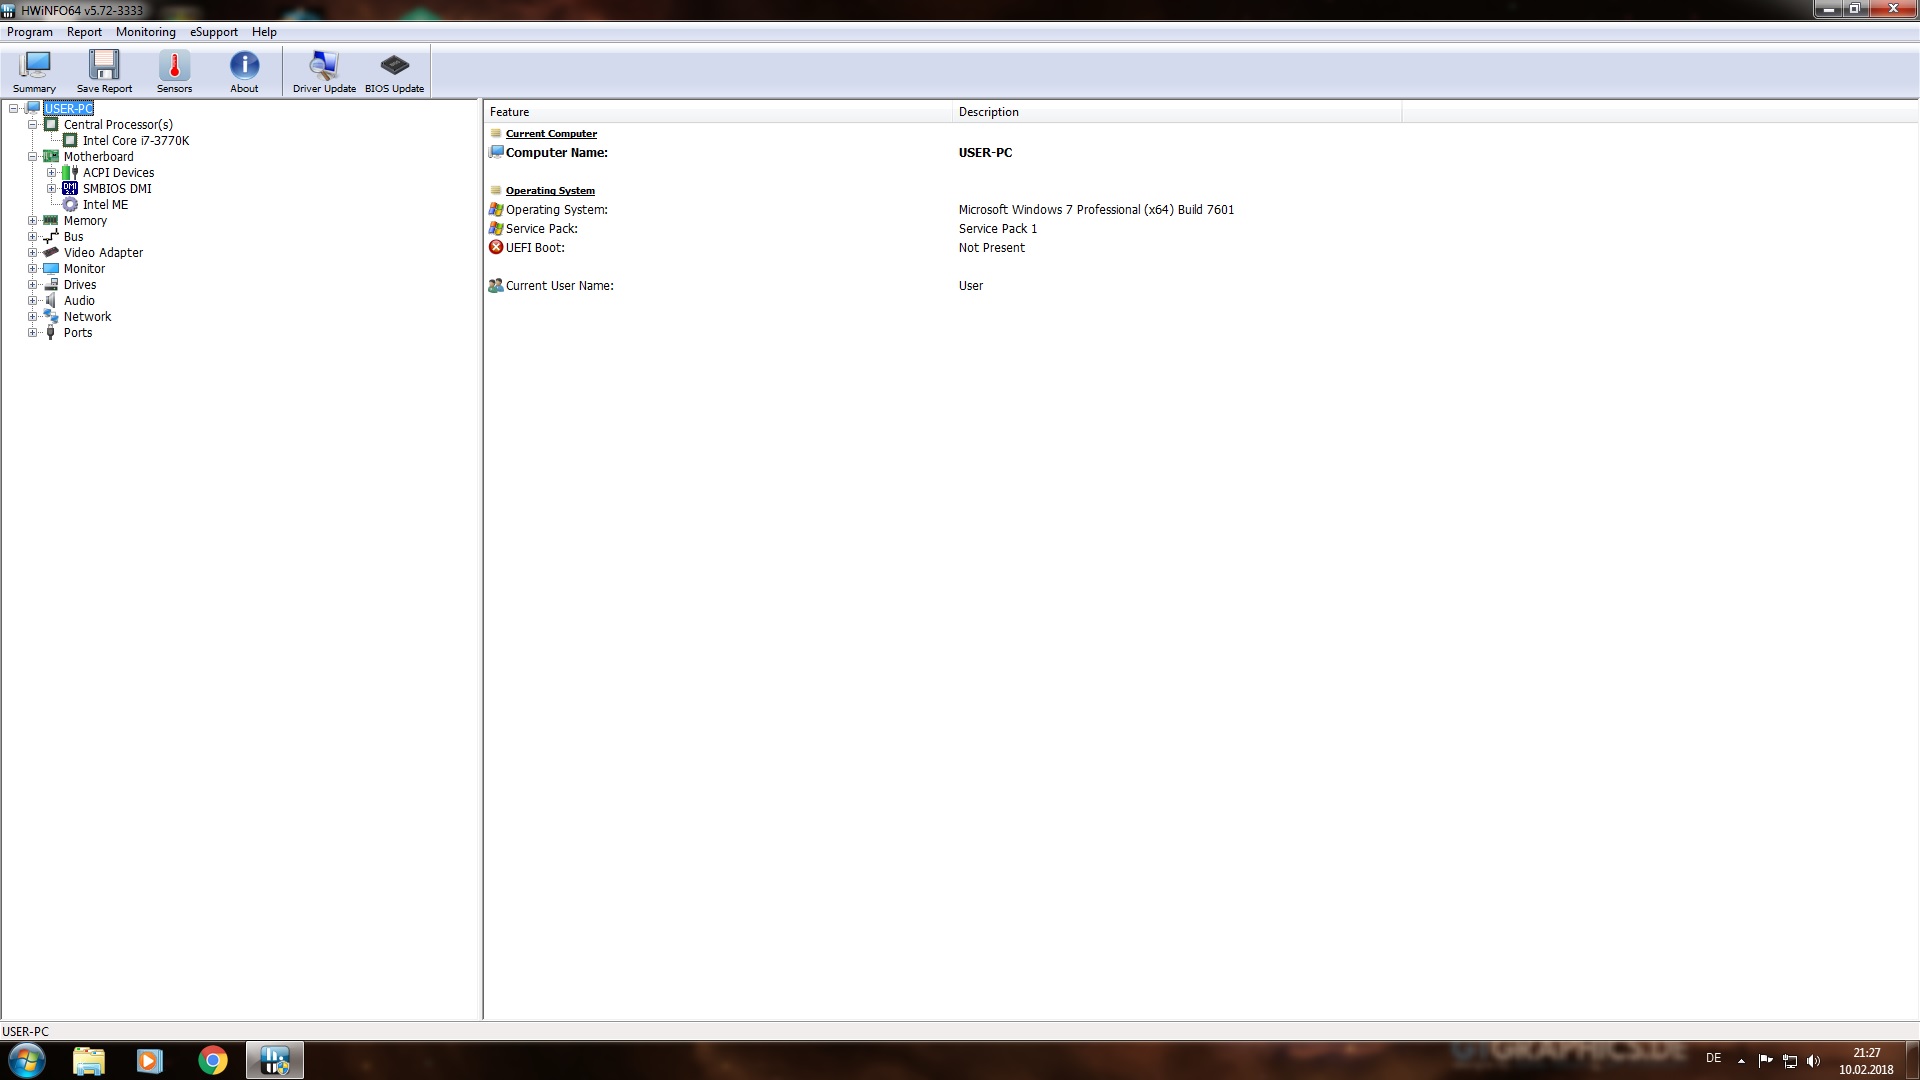Viewport: 1920px width, 1080px height.
Task: Open the eSupport menu
Action: point(214,32)
